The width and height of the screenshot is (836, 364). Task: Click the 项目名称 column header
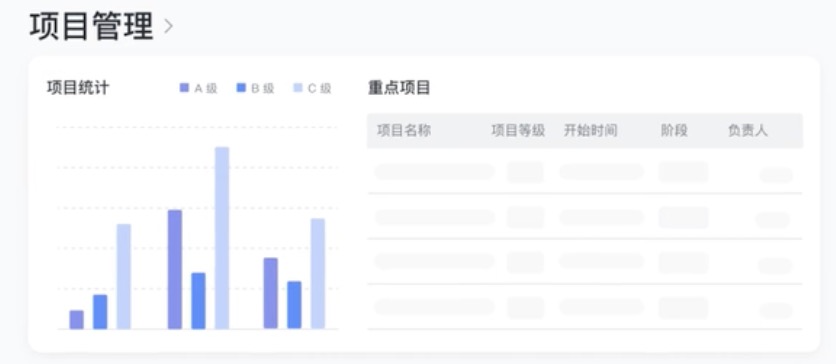pos(404,131)
